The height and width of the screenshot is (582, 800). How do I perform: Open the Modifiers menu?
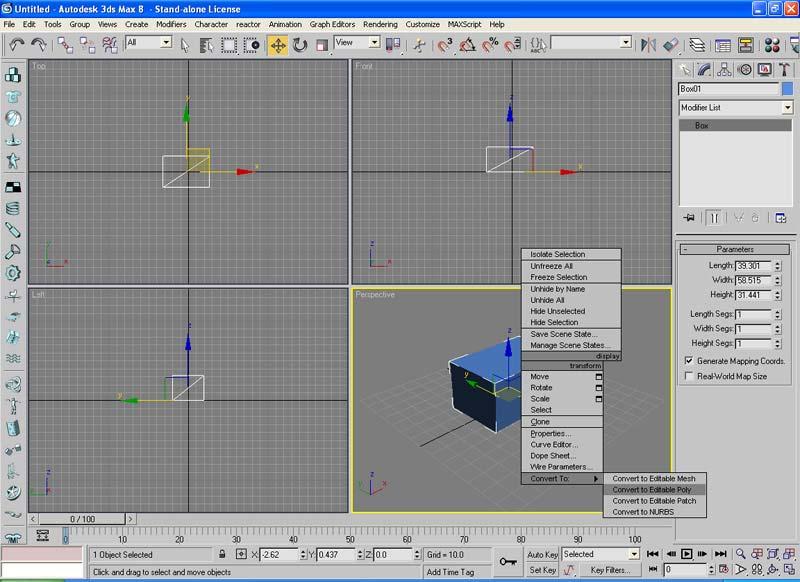tap(171, 24)
